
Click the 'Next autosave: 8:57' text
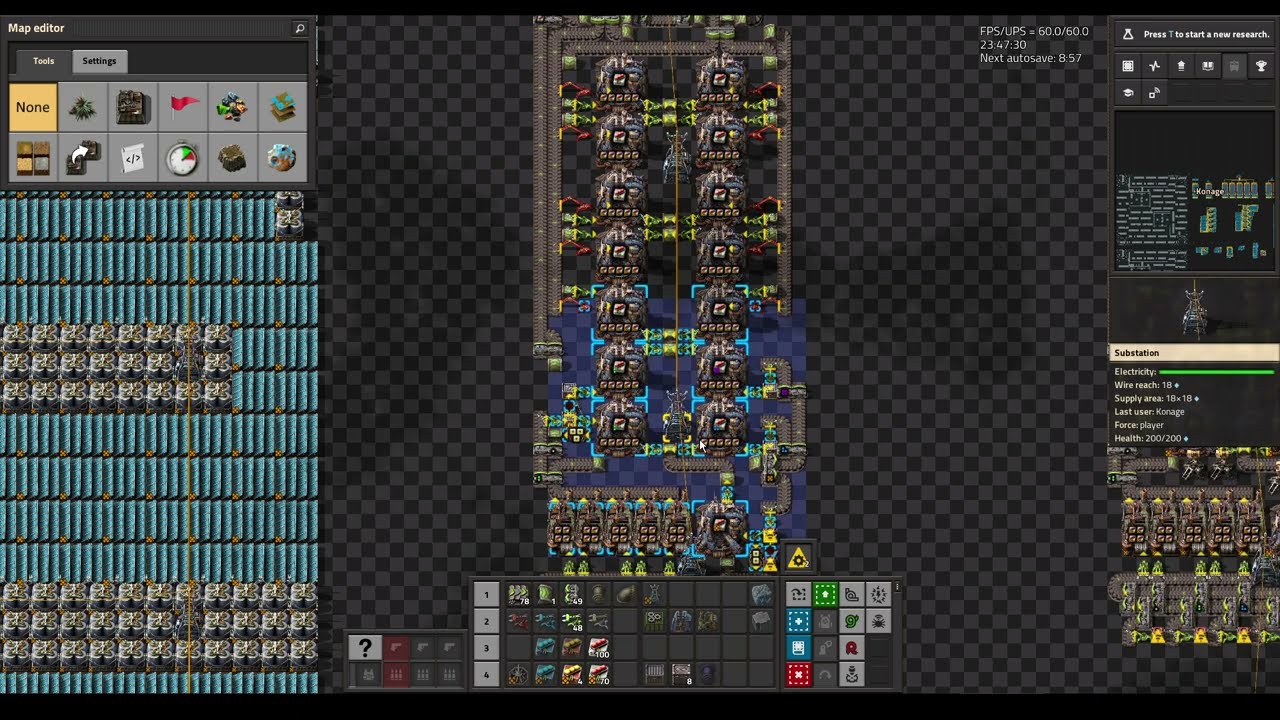pos(1030,58)
